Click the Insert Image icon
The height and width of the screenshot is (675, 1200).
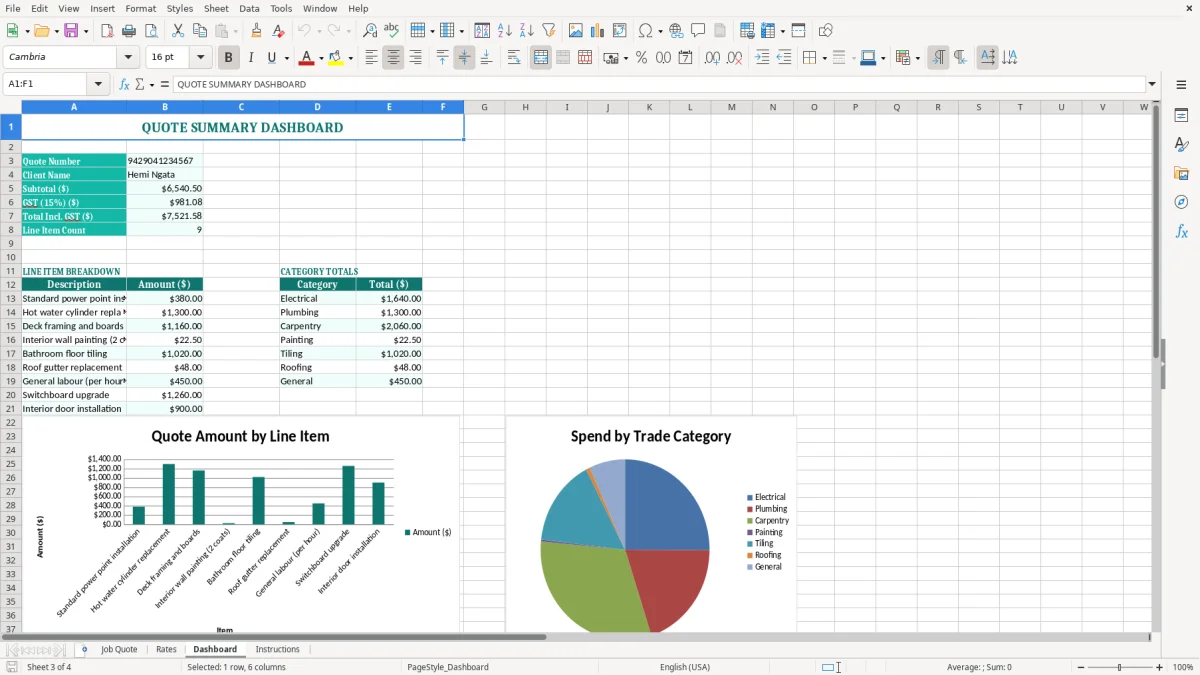tap(576, 31)
